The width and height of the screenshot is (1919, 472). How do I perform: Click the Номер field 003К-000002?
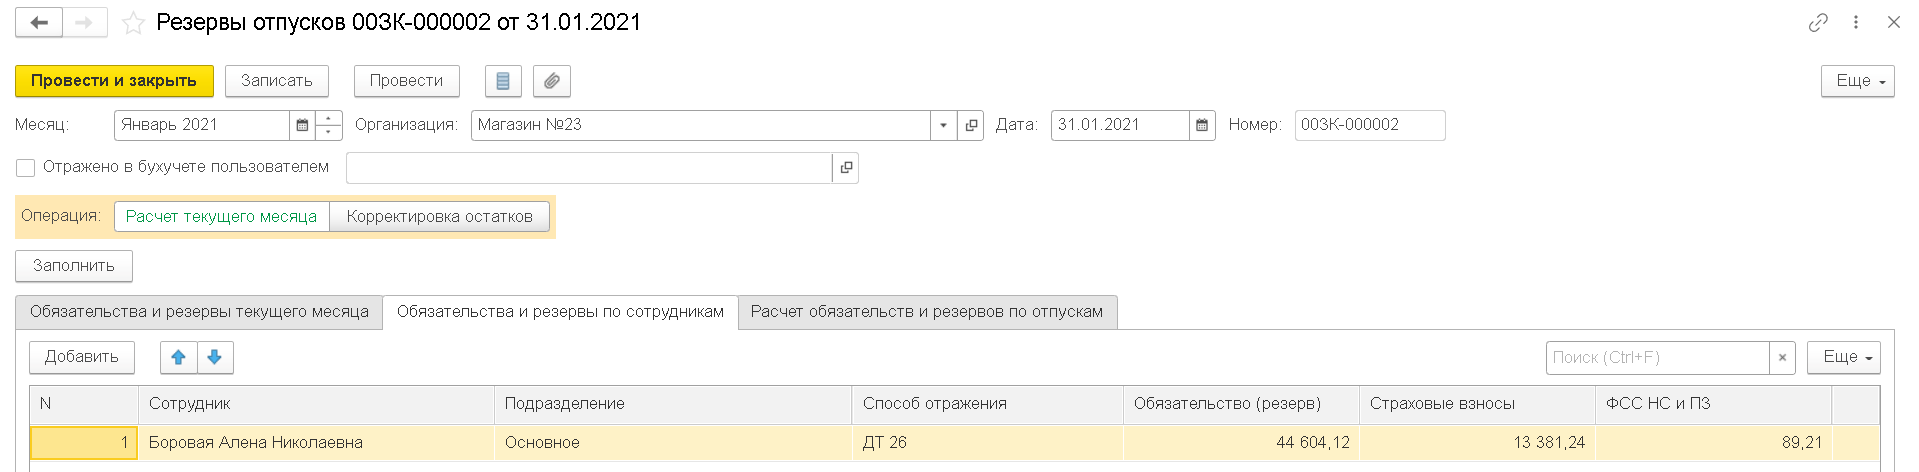(1370, 125)
